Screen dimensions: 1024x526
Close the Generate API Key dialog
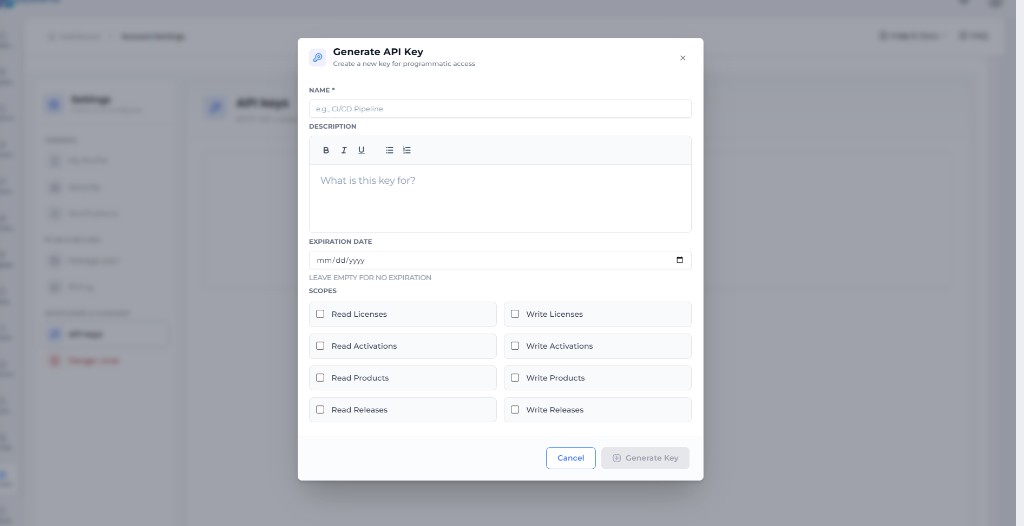click(682, 58)
